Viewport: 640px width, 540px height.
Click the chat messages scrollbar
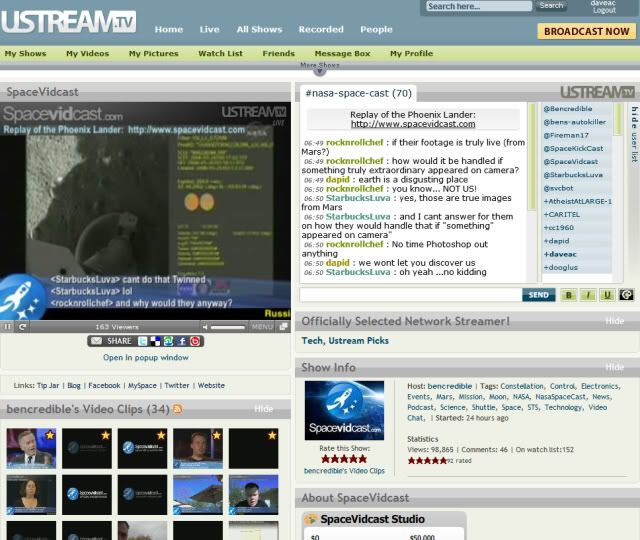[531, 157]
